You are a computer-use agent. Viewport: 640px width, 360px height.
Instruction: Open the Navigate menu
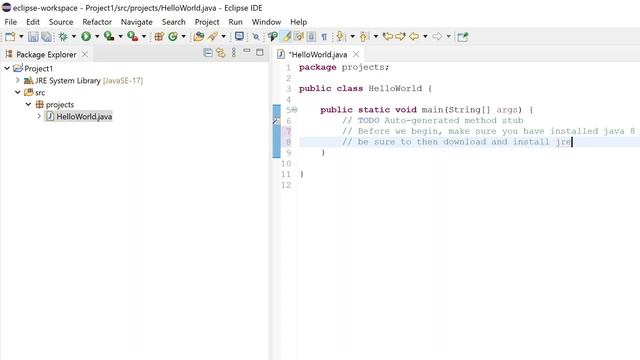coord(137,22)
